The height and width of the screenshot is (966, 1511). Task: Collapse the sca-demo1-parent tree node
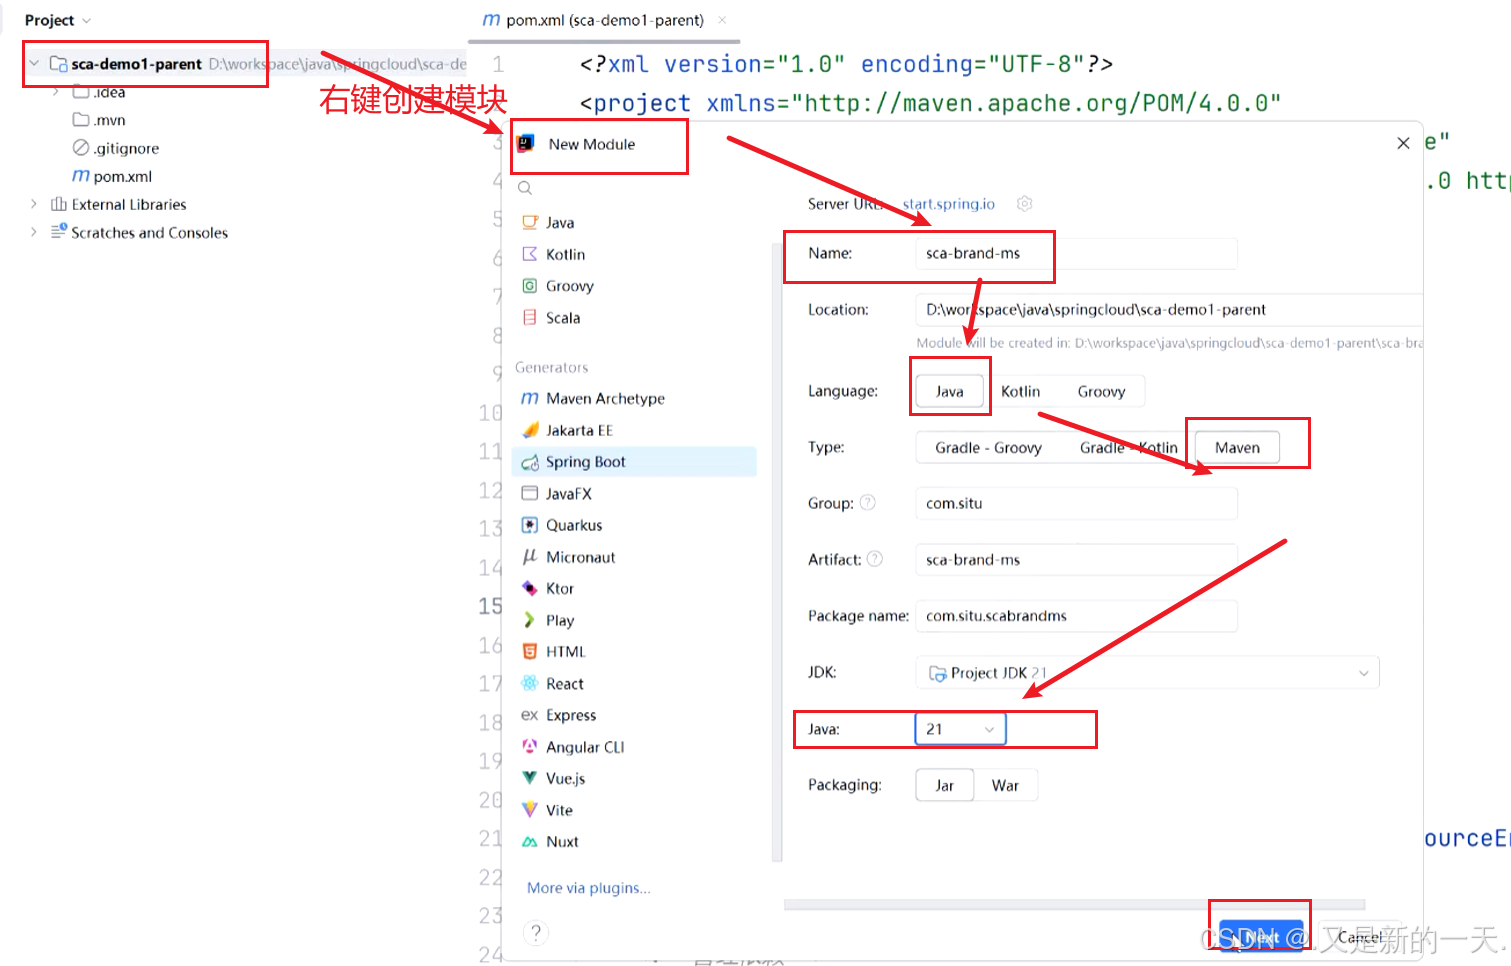(34, 63)
